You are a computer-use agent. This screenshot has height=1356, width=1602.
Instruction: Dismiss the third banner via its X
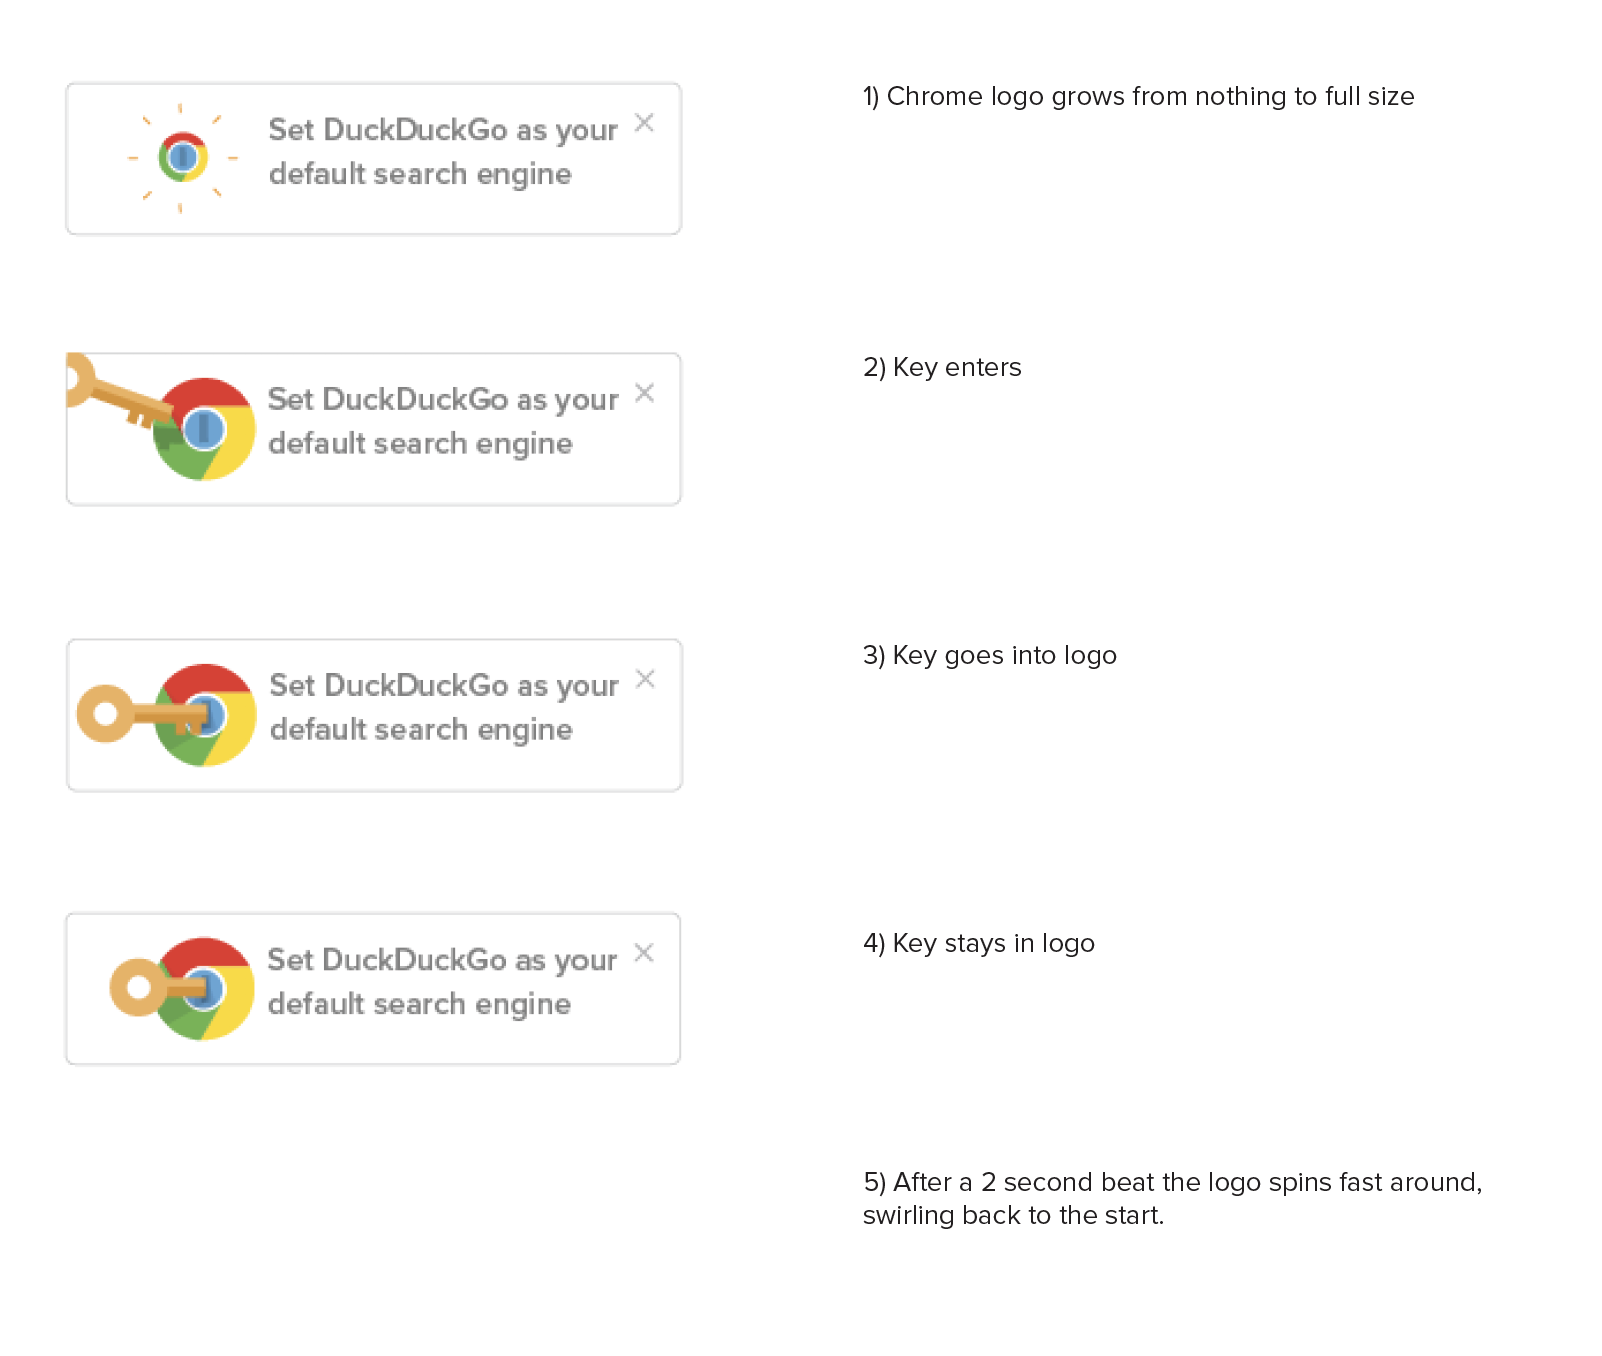point(646,679)
